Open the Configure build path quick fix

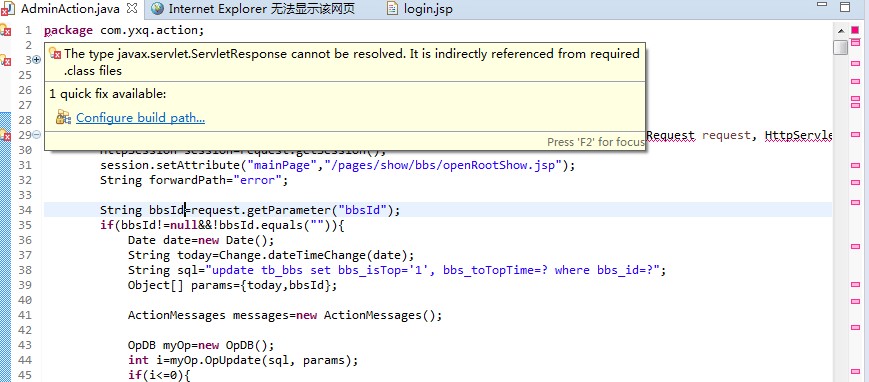pos(140,118)
